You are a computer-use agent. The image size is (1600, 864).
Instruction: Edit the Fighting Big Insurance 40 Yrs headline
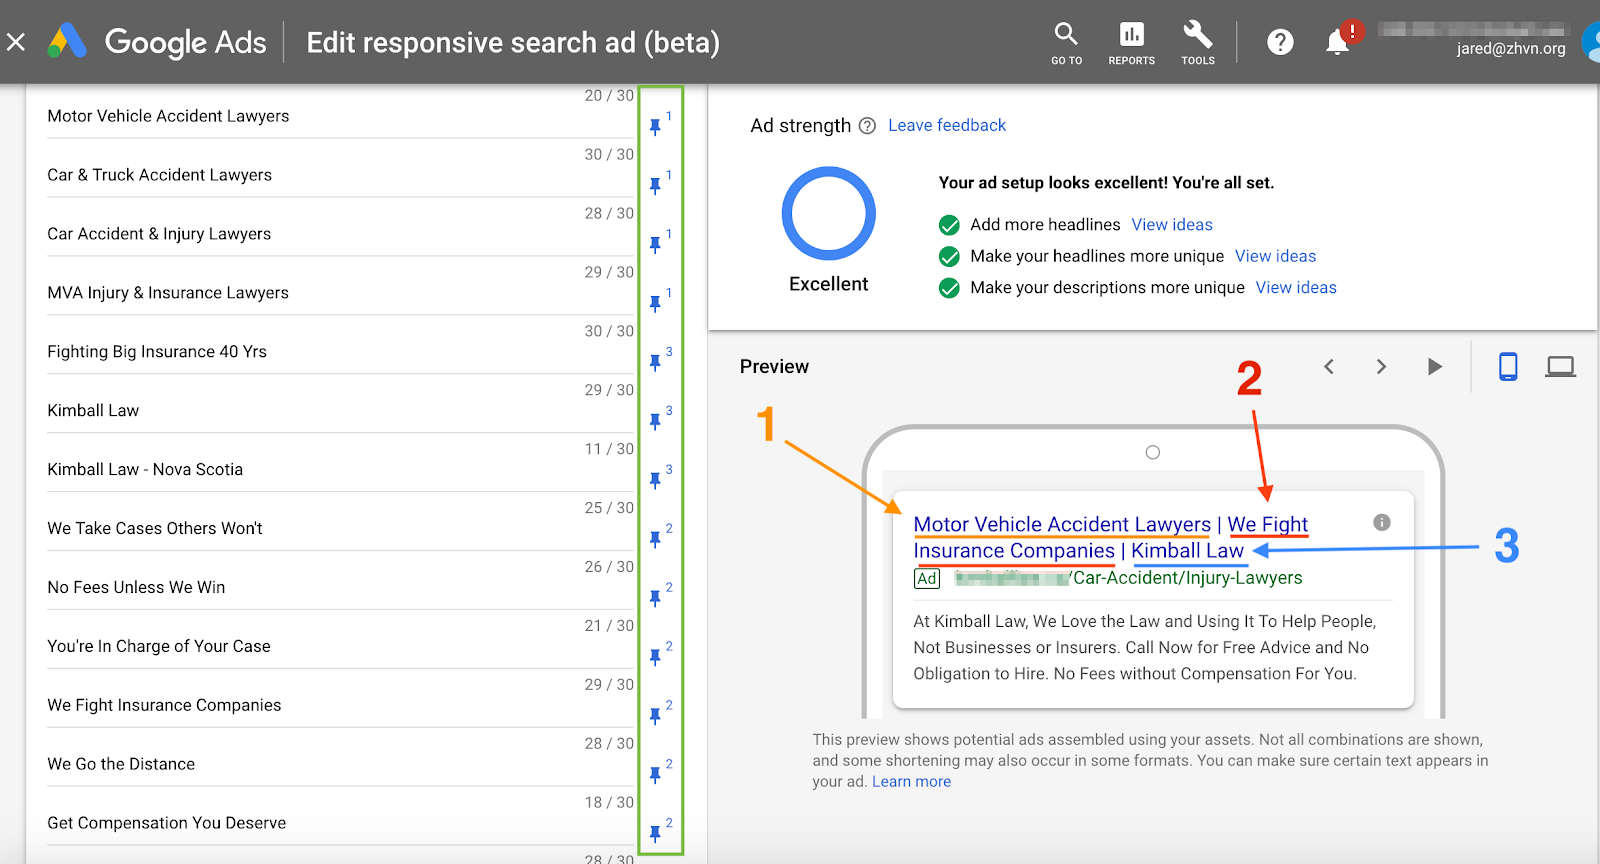pyautogui.click(x=340, y=352)
